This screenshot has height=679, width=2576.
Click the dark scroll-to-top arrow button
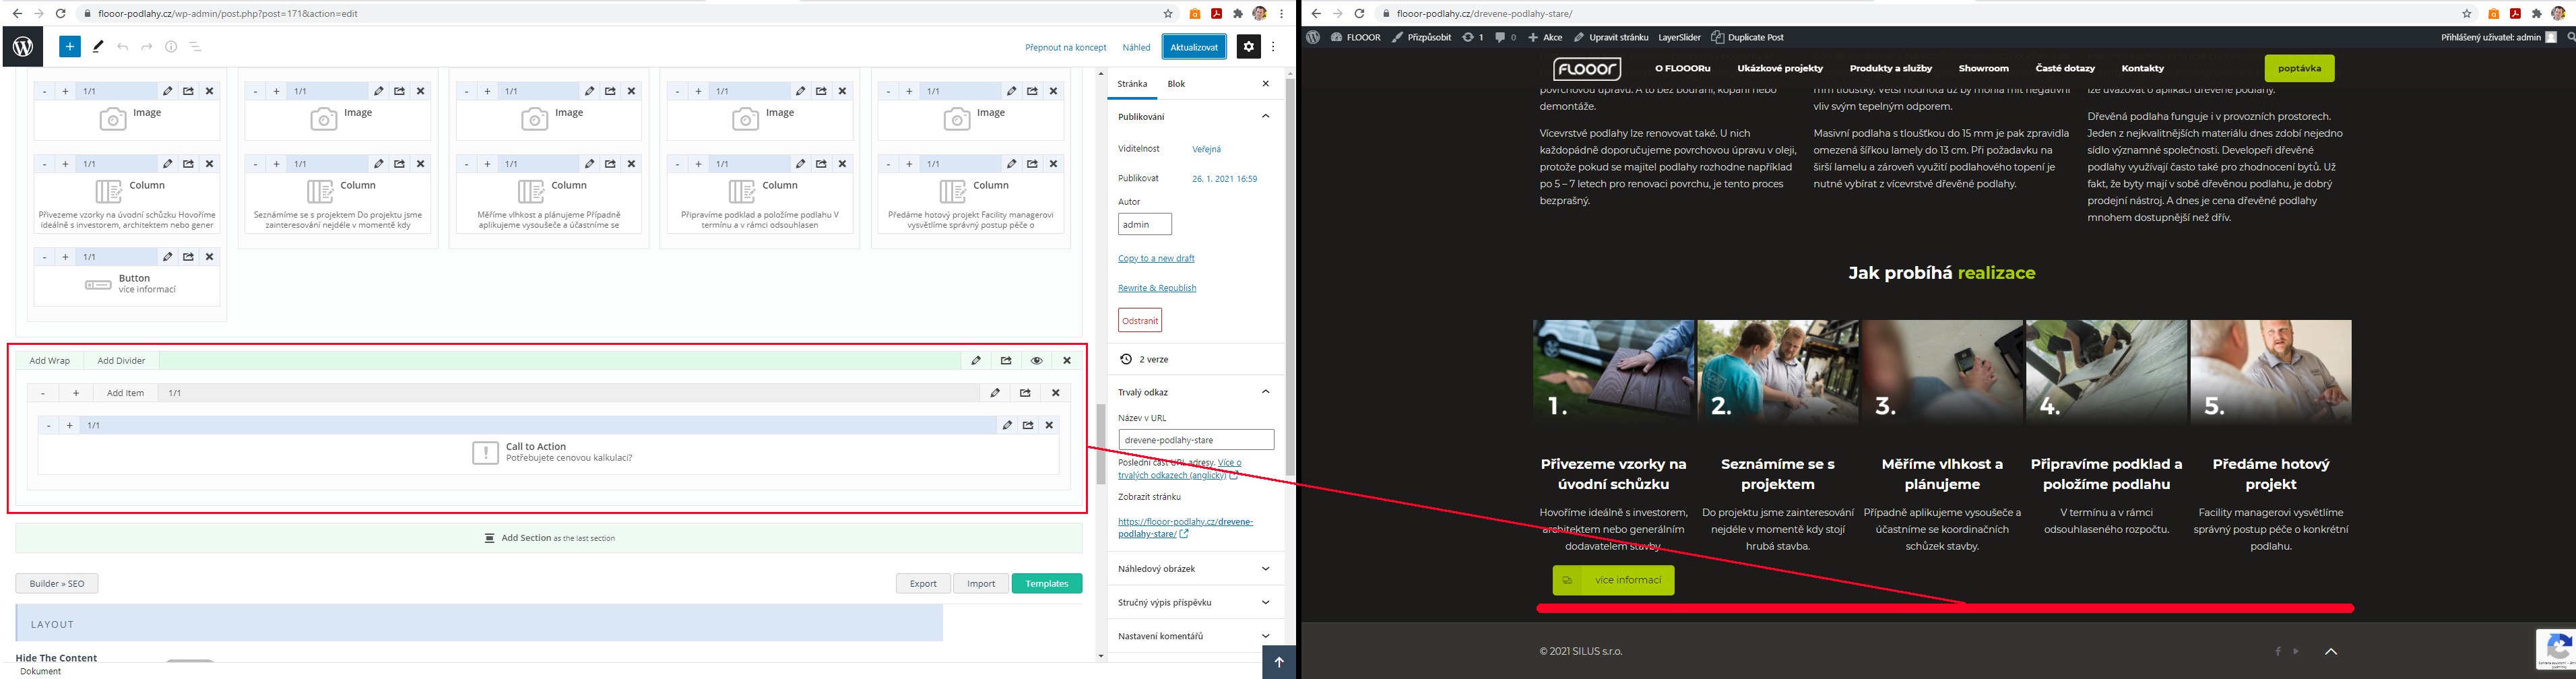click(1279, 662)
